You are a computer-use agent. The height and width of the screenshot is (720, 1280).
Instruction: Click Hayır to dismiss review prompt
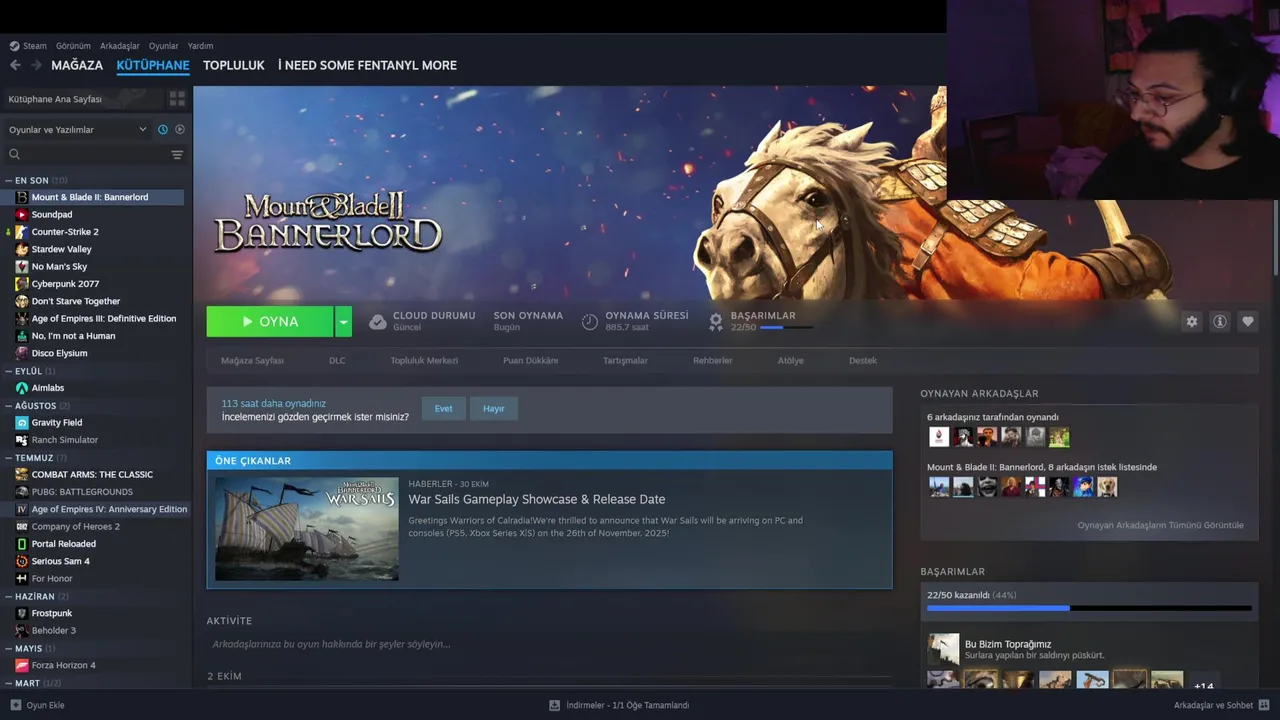(x=494, y=408)
